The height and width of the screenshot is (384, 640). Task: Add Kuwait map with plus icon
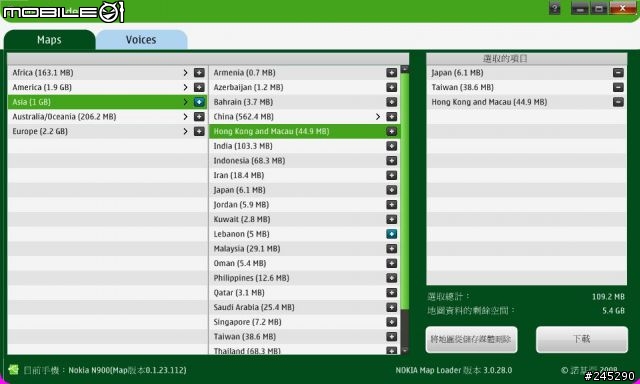(391, 220)
